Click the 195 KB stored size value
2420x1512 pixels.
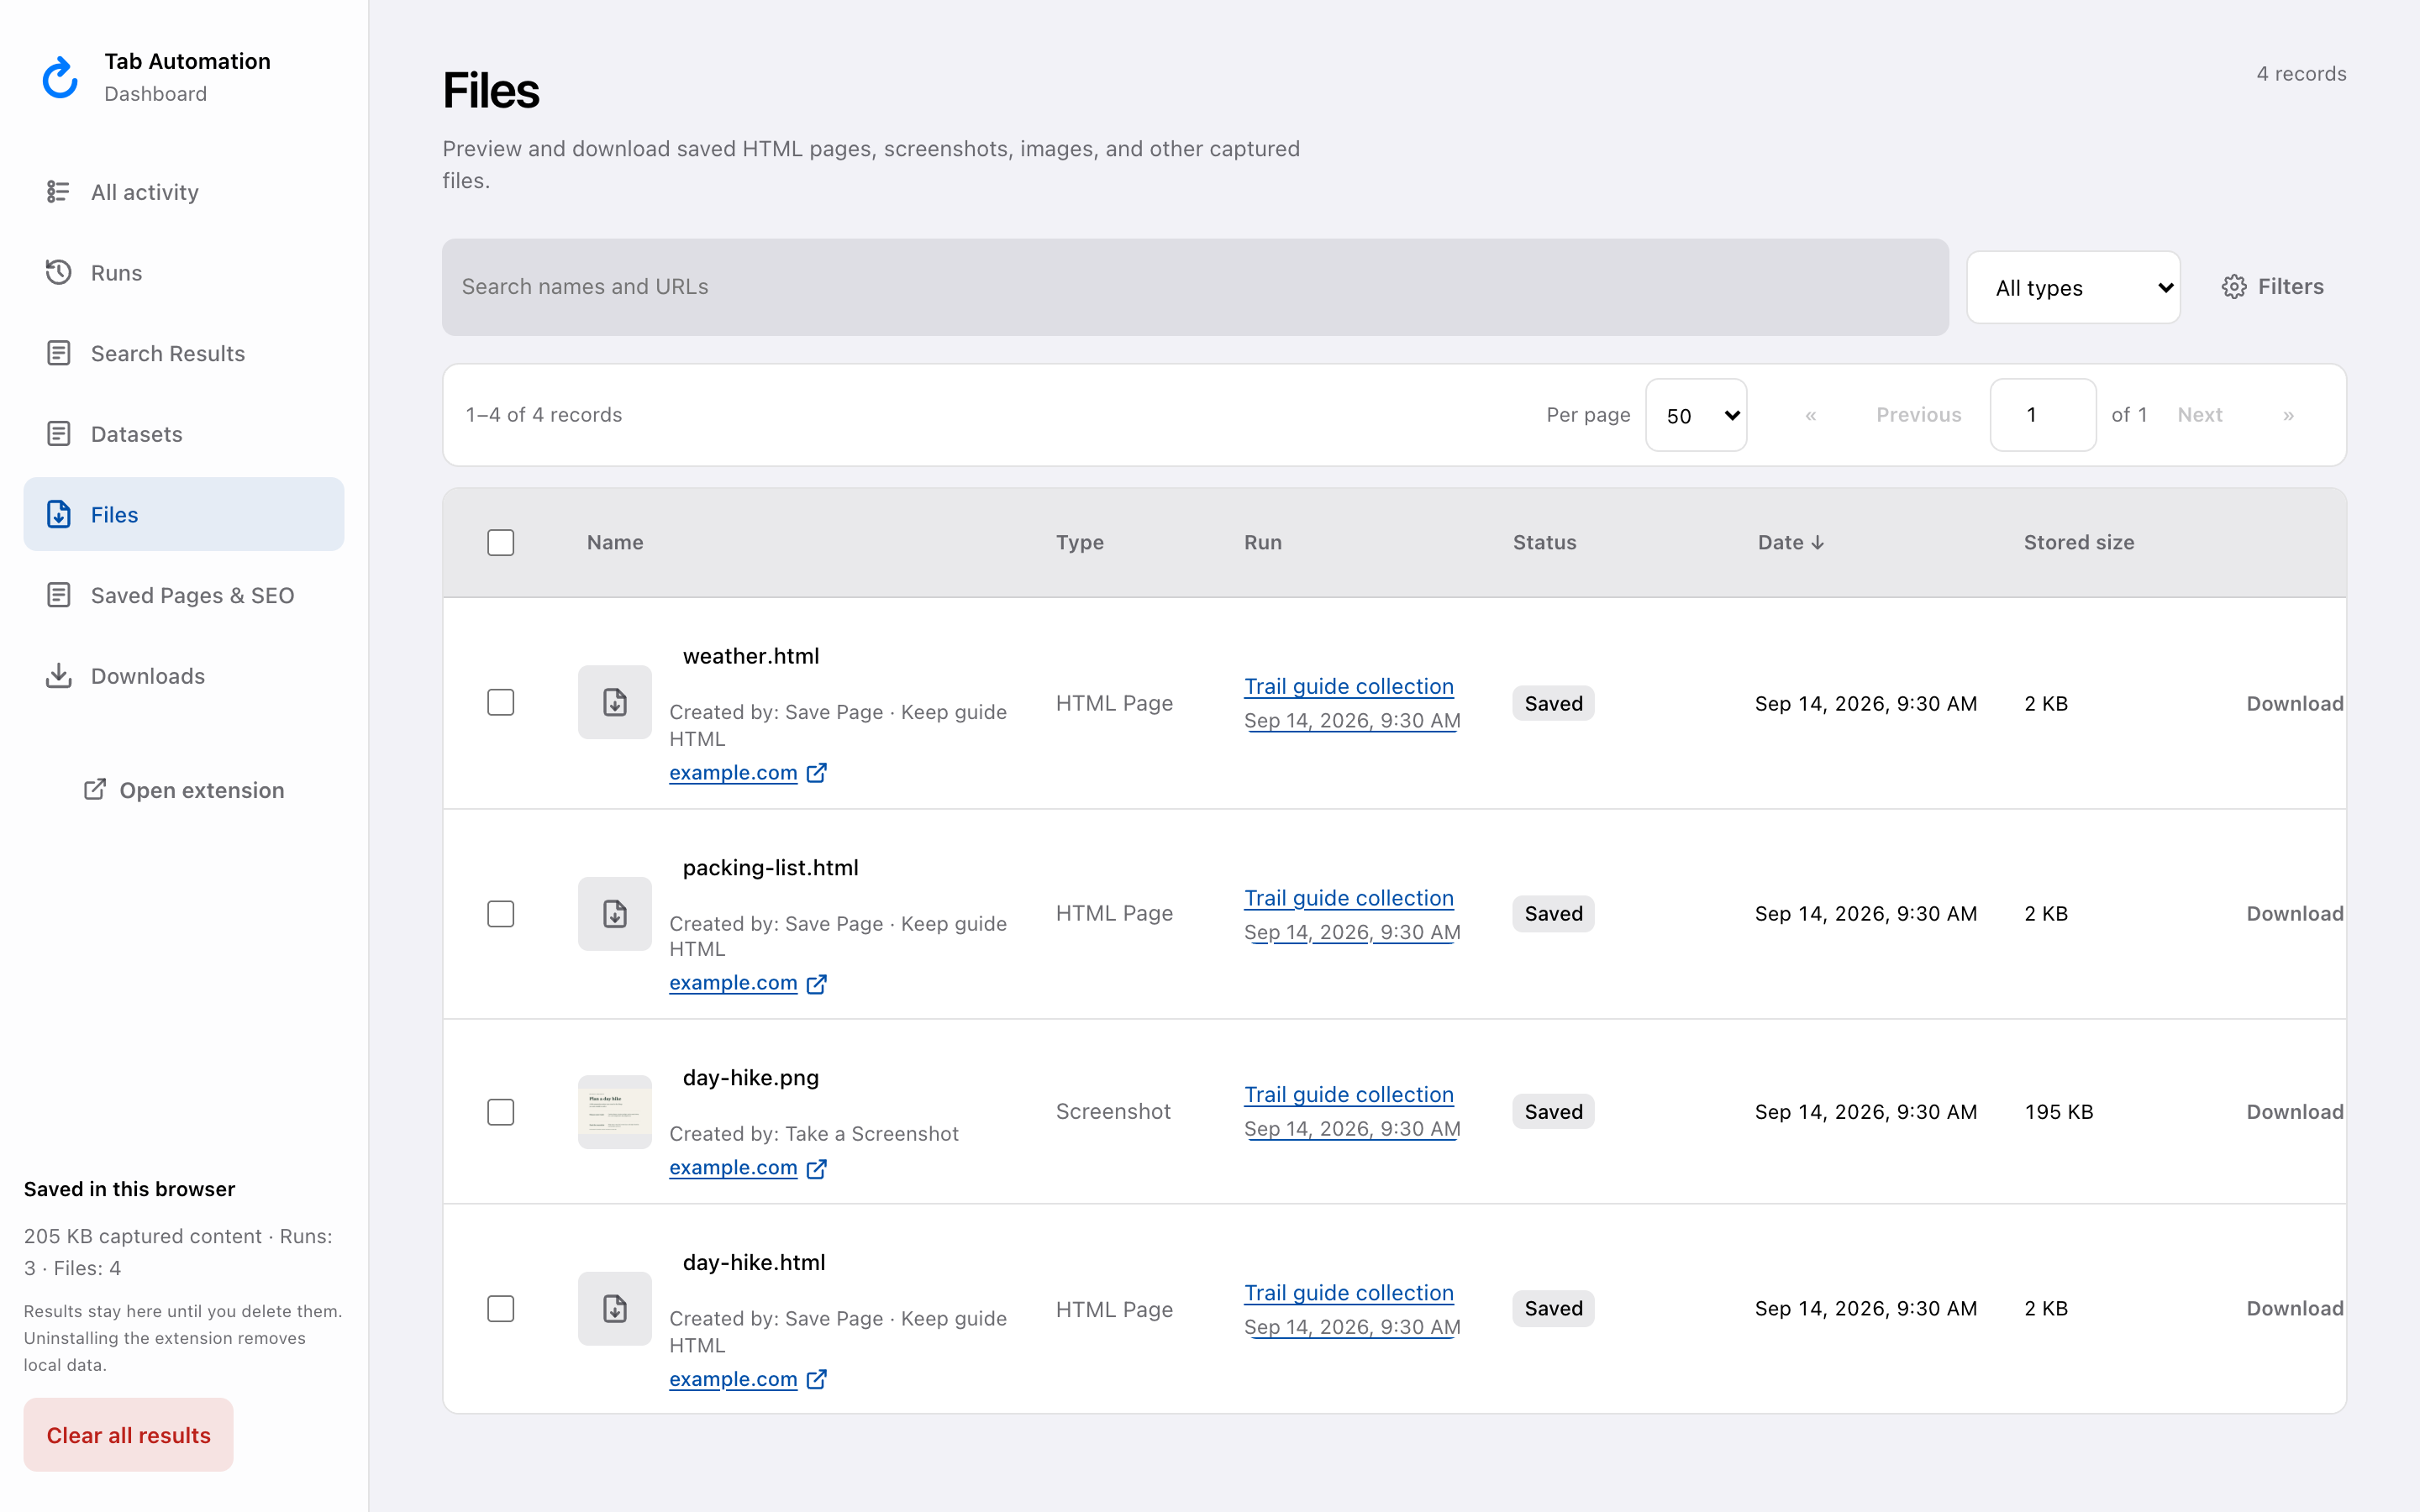(x=2059, y=1112)
